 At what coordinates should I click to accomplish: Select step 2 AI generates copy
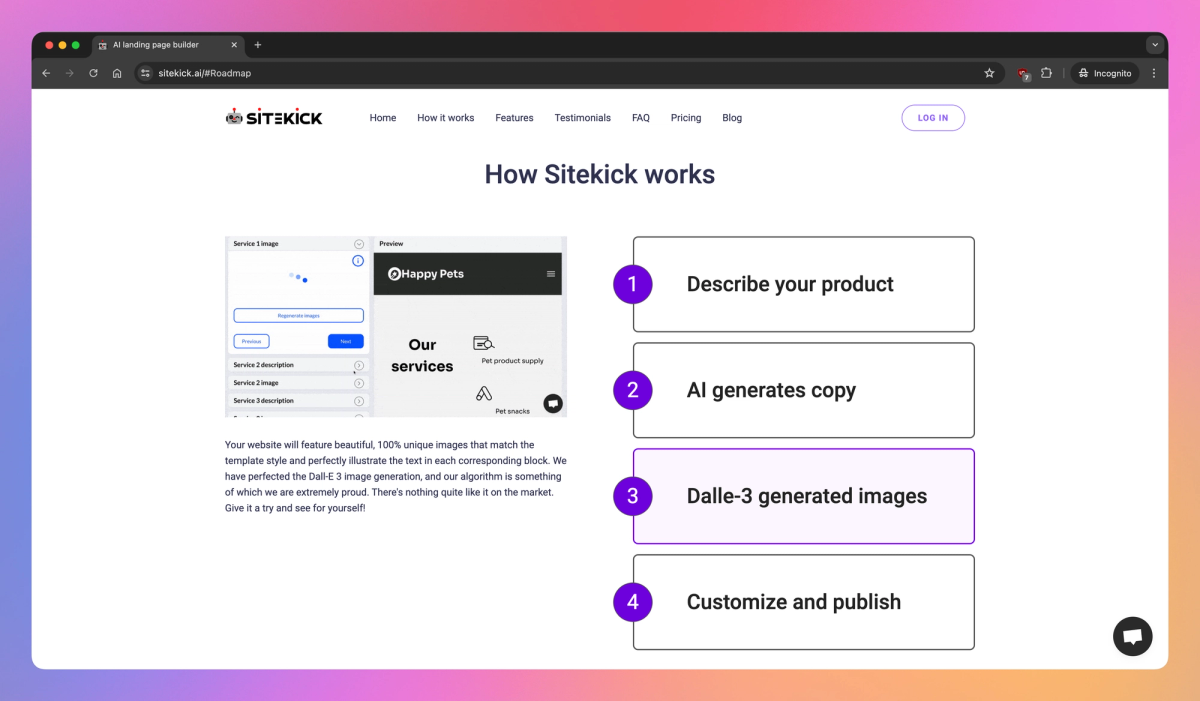[x=803, y=390]
